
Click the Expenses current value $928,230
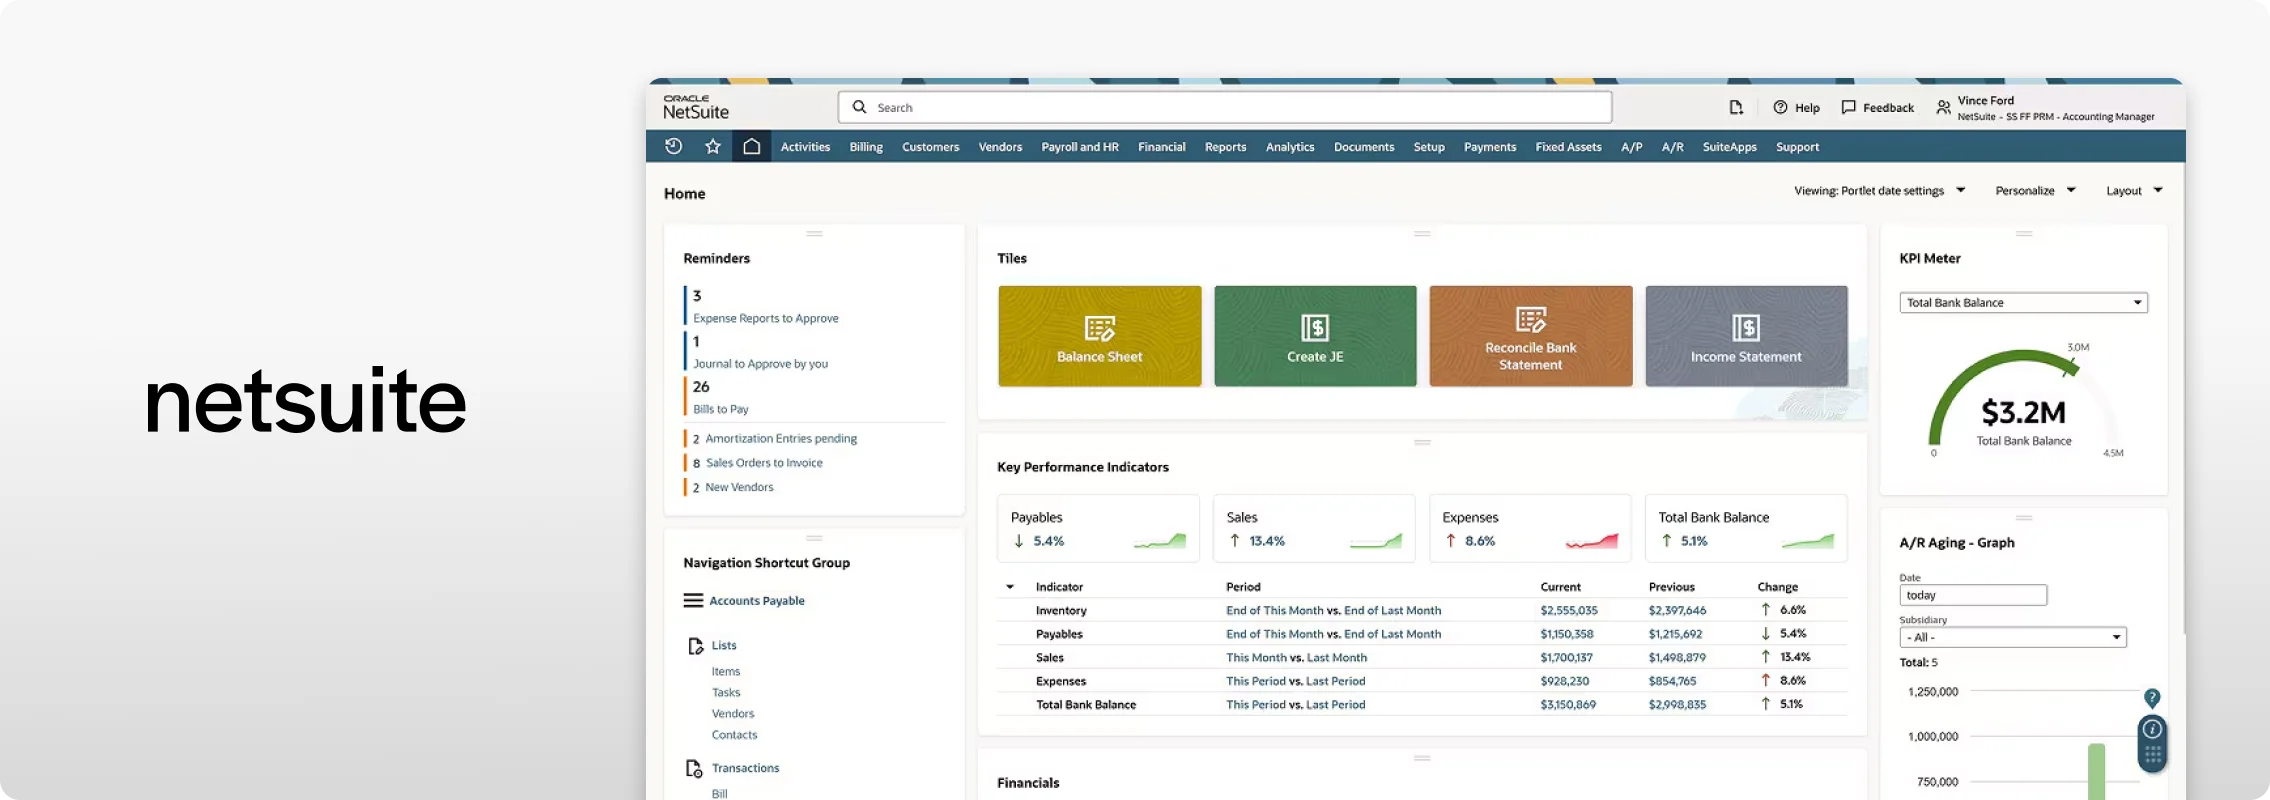pyautogui.click(x=1564, y=681)
